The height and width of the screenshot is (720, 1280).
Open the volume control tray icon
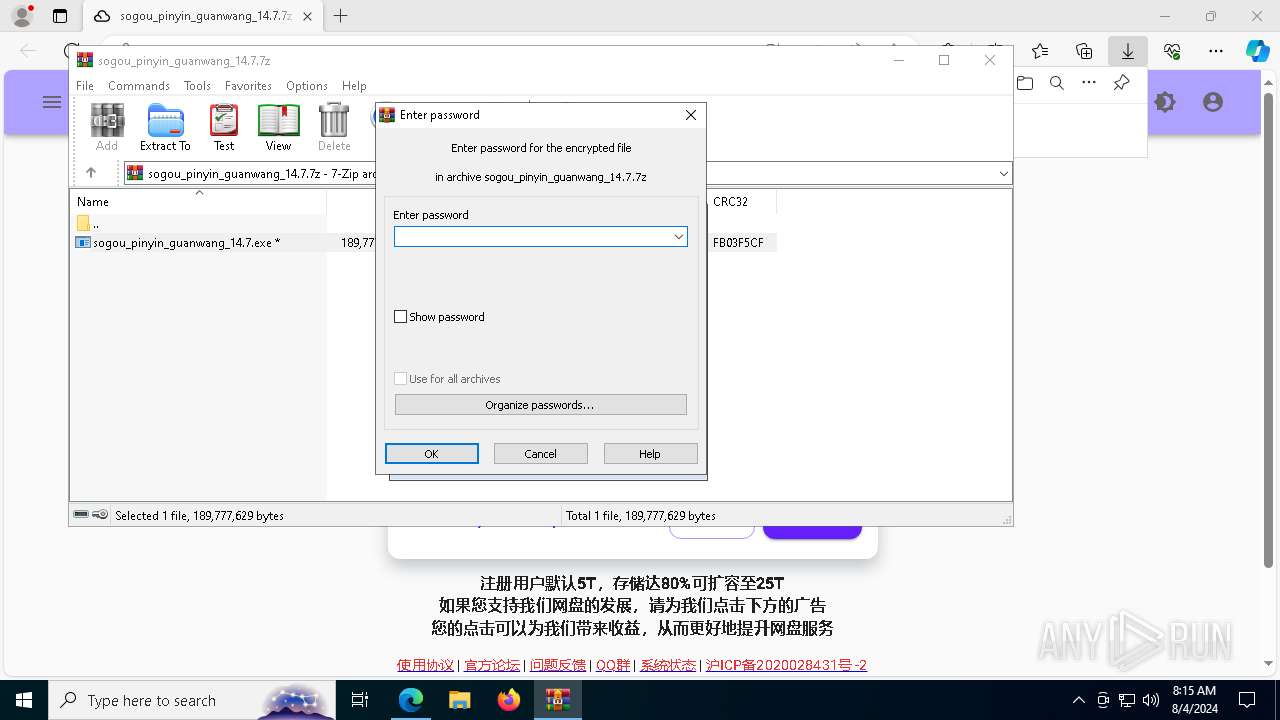coord(1151,700)
